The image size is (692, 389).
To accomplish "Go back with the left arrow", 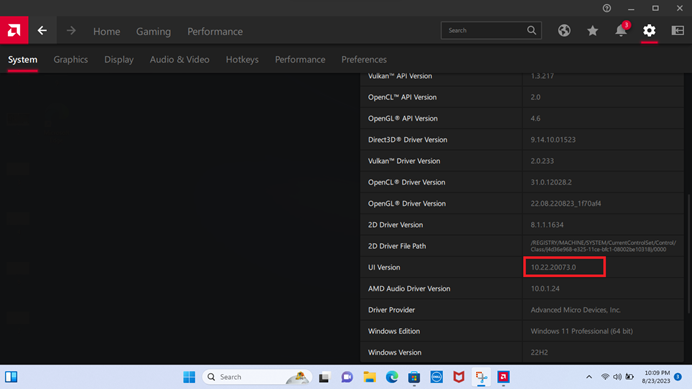I will (x=42, y=30).
